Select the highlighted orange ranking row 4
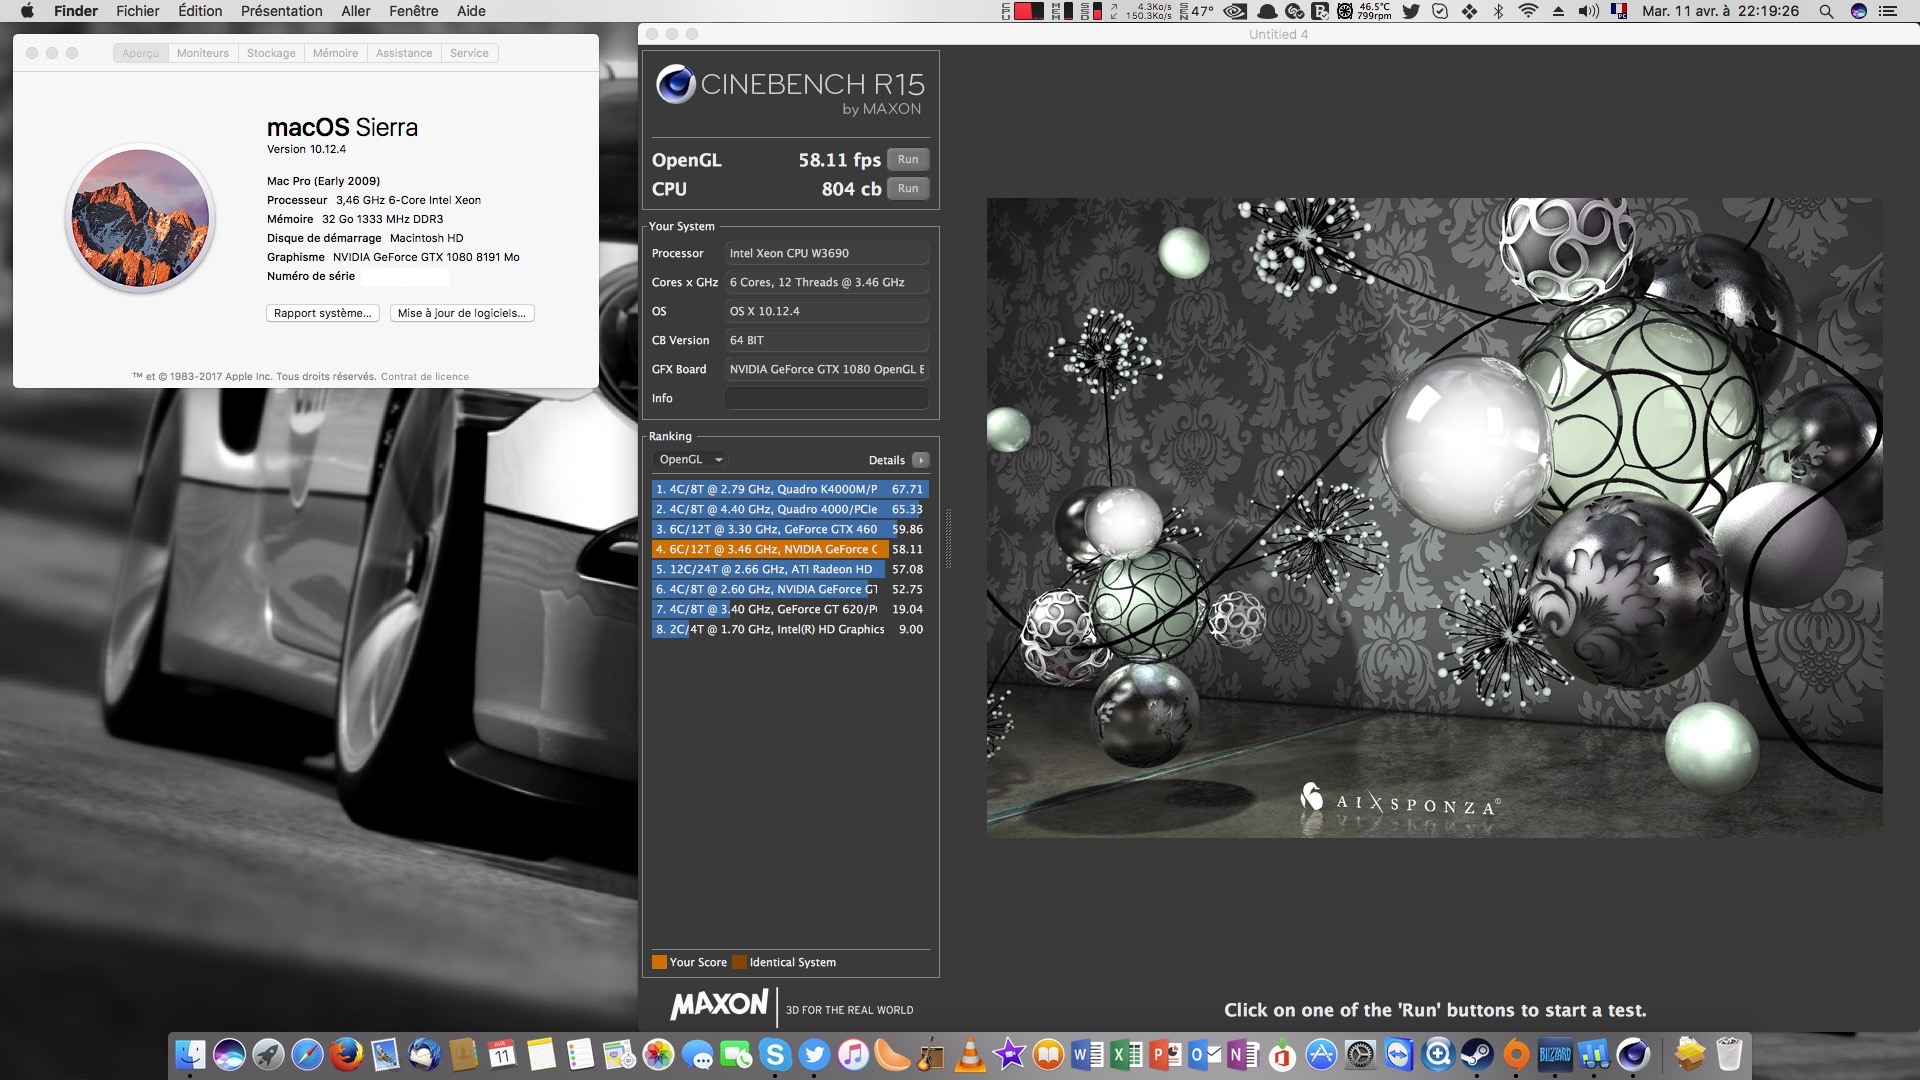Screen dimensions: 1920x1080 click(x=790, y=549)
